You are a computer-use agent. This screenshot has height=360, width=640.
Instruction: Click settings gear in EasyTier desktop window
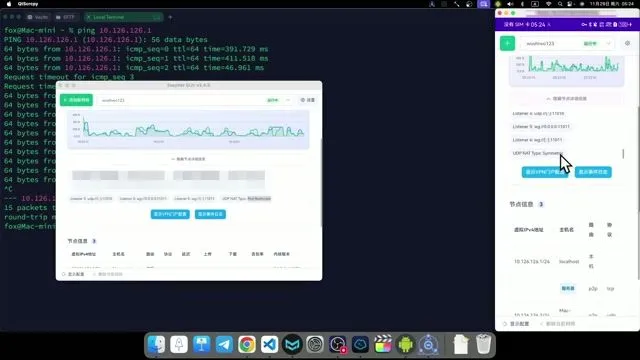click(x=308, y=100)
